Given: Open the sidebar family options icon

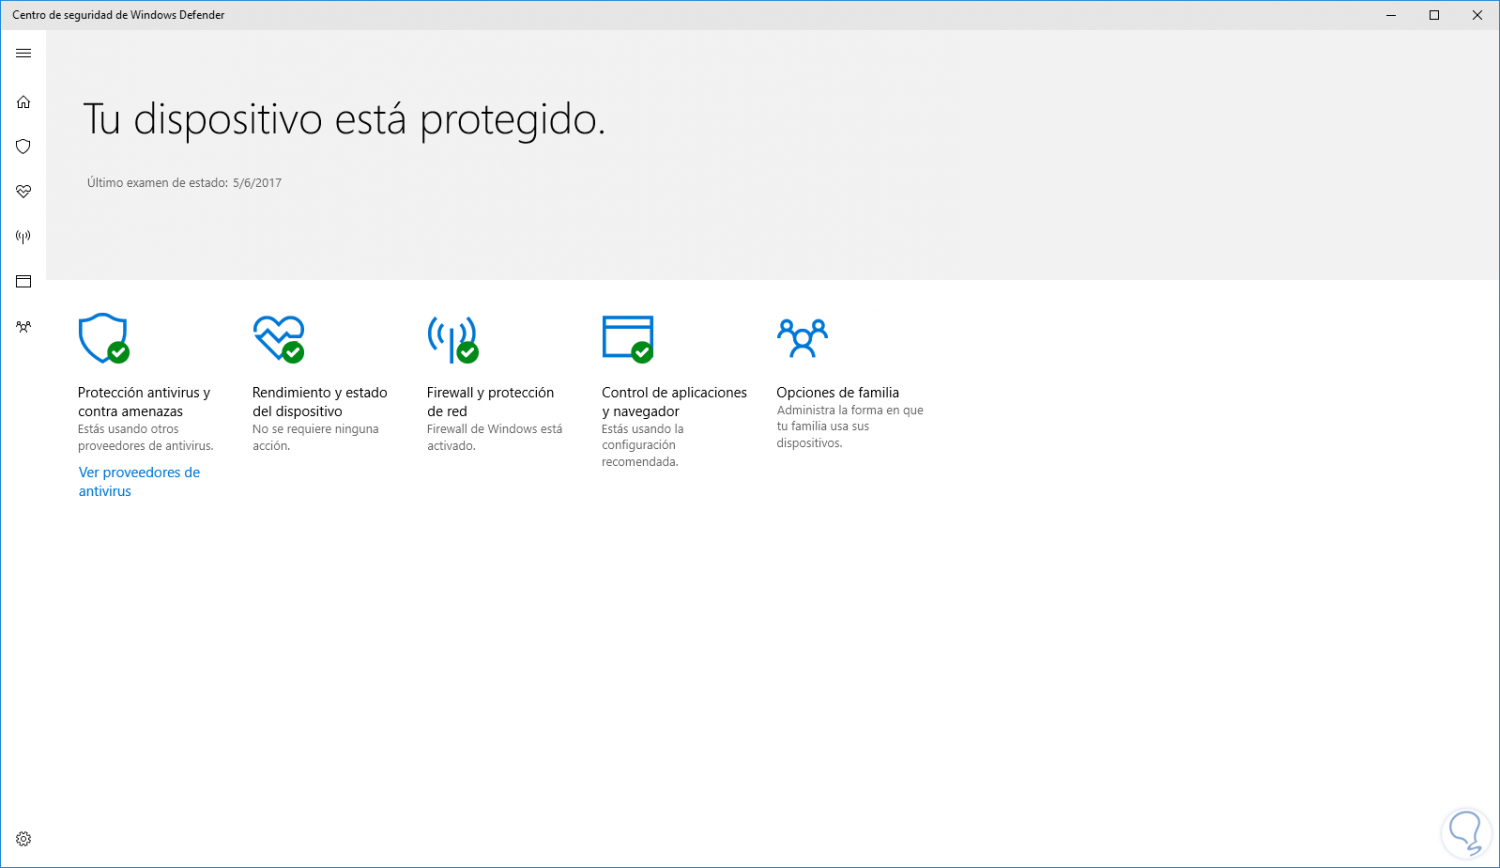Looking at the screenshot, I should (x=24, y=326).
